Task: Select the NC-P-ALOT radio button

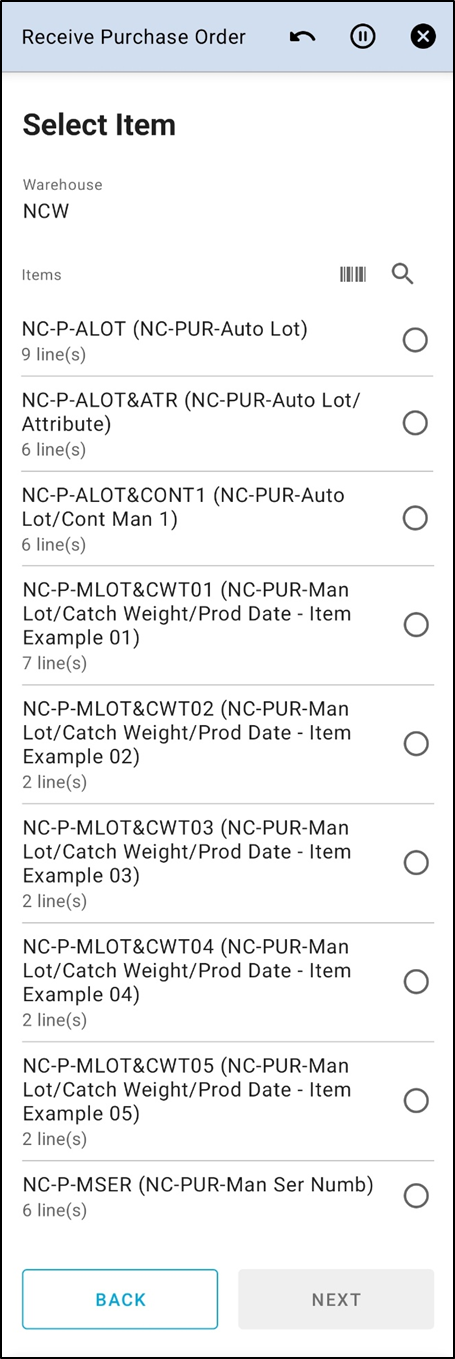Action: click(x=415, y=340)
